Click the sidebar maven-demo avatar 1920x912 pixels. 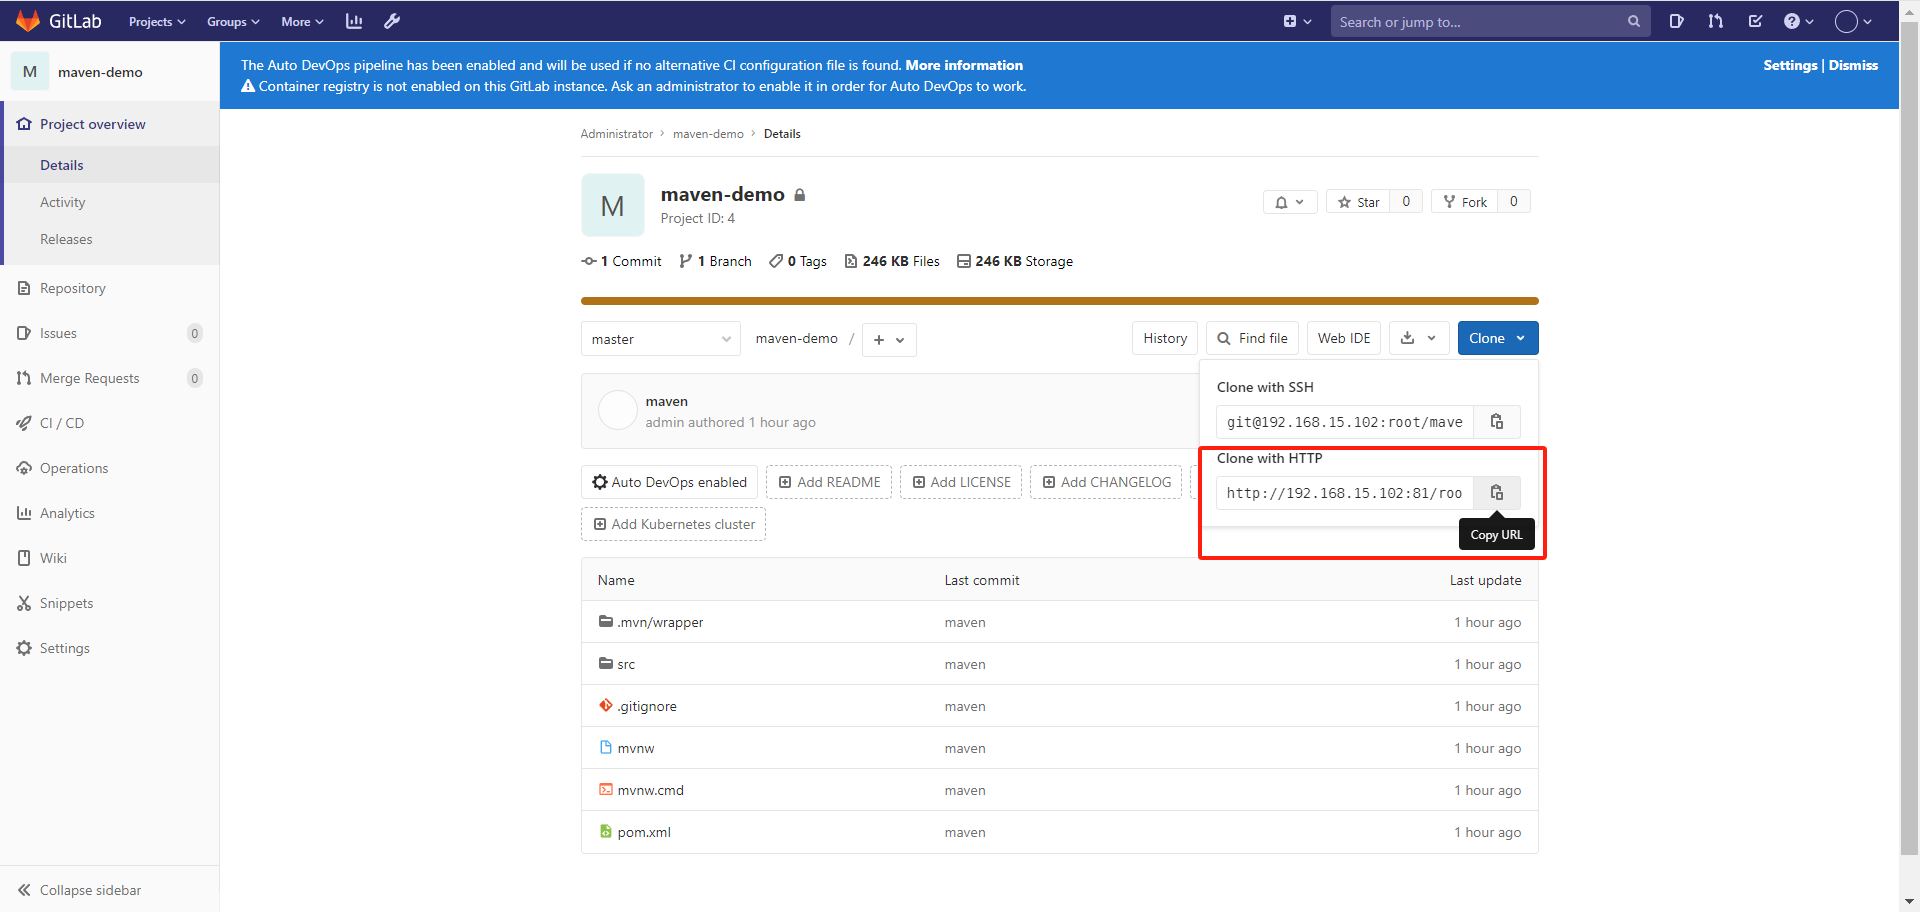pyautogui.click(x=30, y=72)
